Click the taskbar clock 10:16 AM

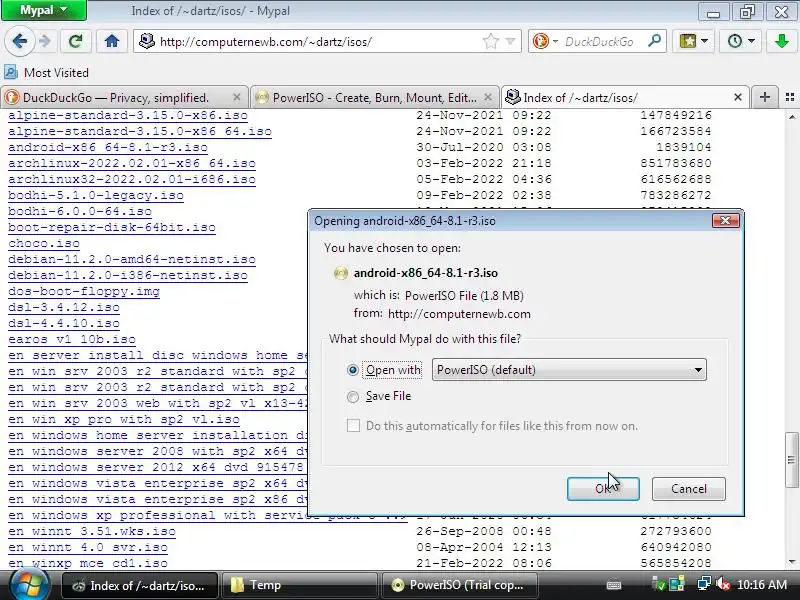[762, 585]
